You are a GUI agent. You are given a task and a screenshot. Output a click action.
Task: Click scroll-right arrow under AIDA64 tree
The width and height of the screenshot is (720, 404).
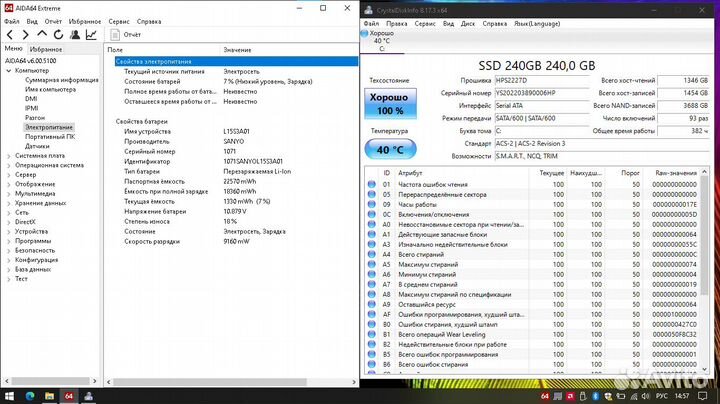pyautogui.click(x=95, y=381)
